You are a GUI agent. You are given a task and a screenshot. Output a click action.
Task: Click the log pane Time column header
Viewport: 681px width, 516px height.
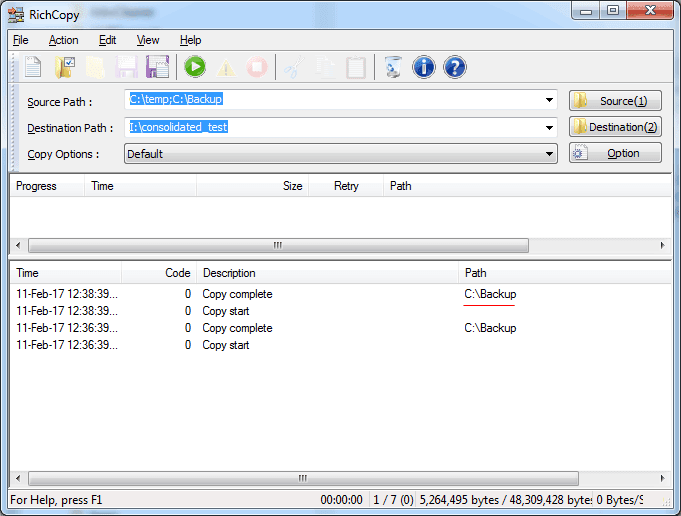point(66,273)
